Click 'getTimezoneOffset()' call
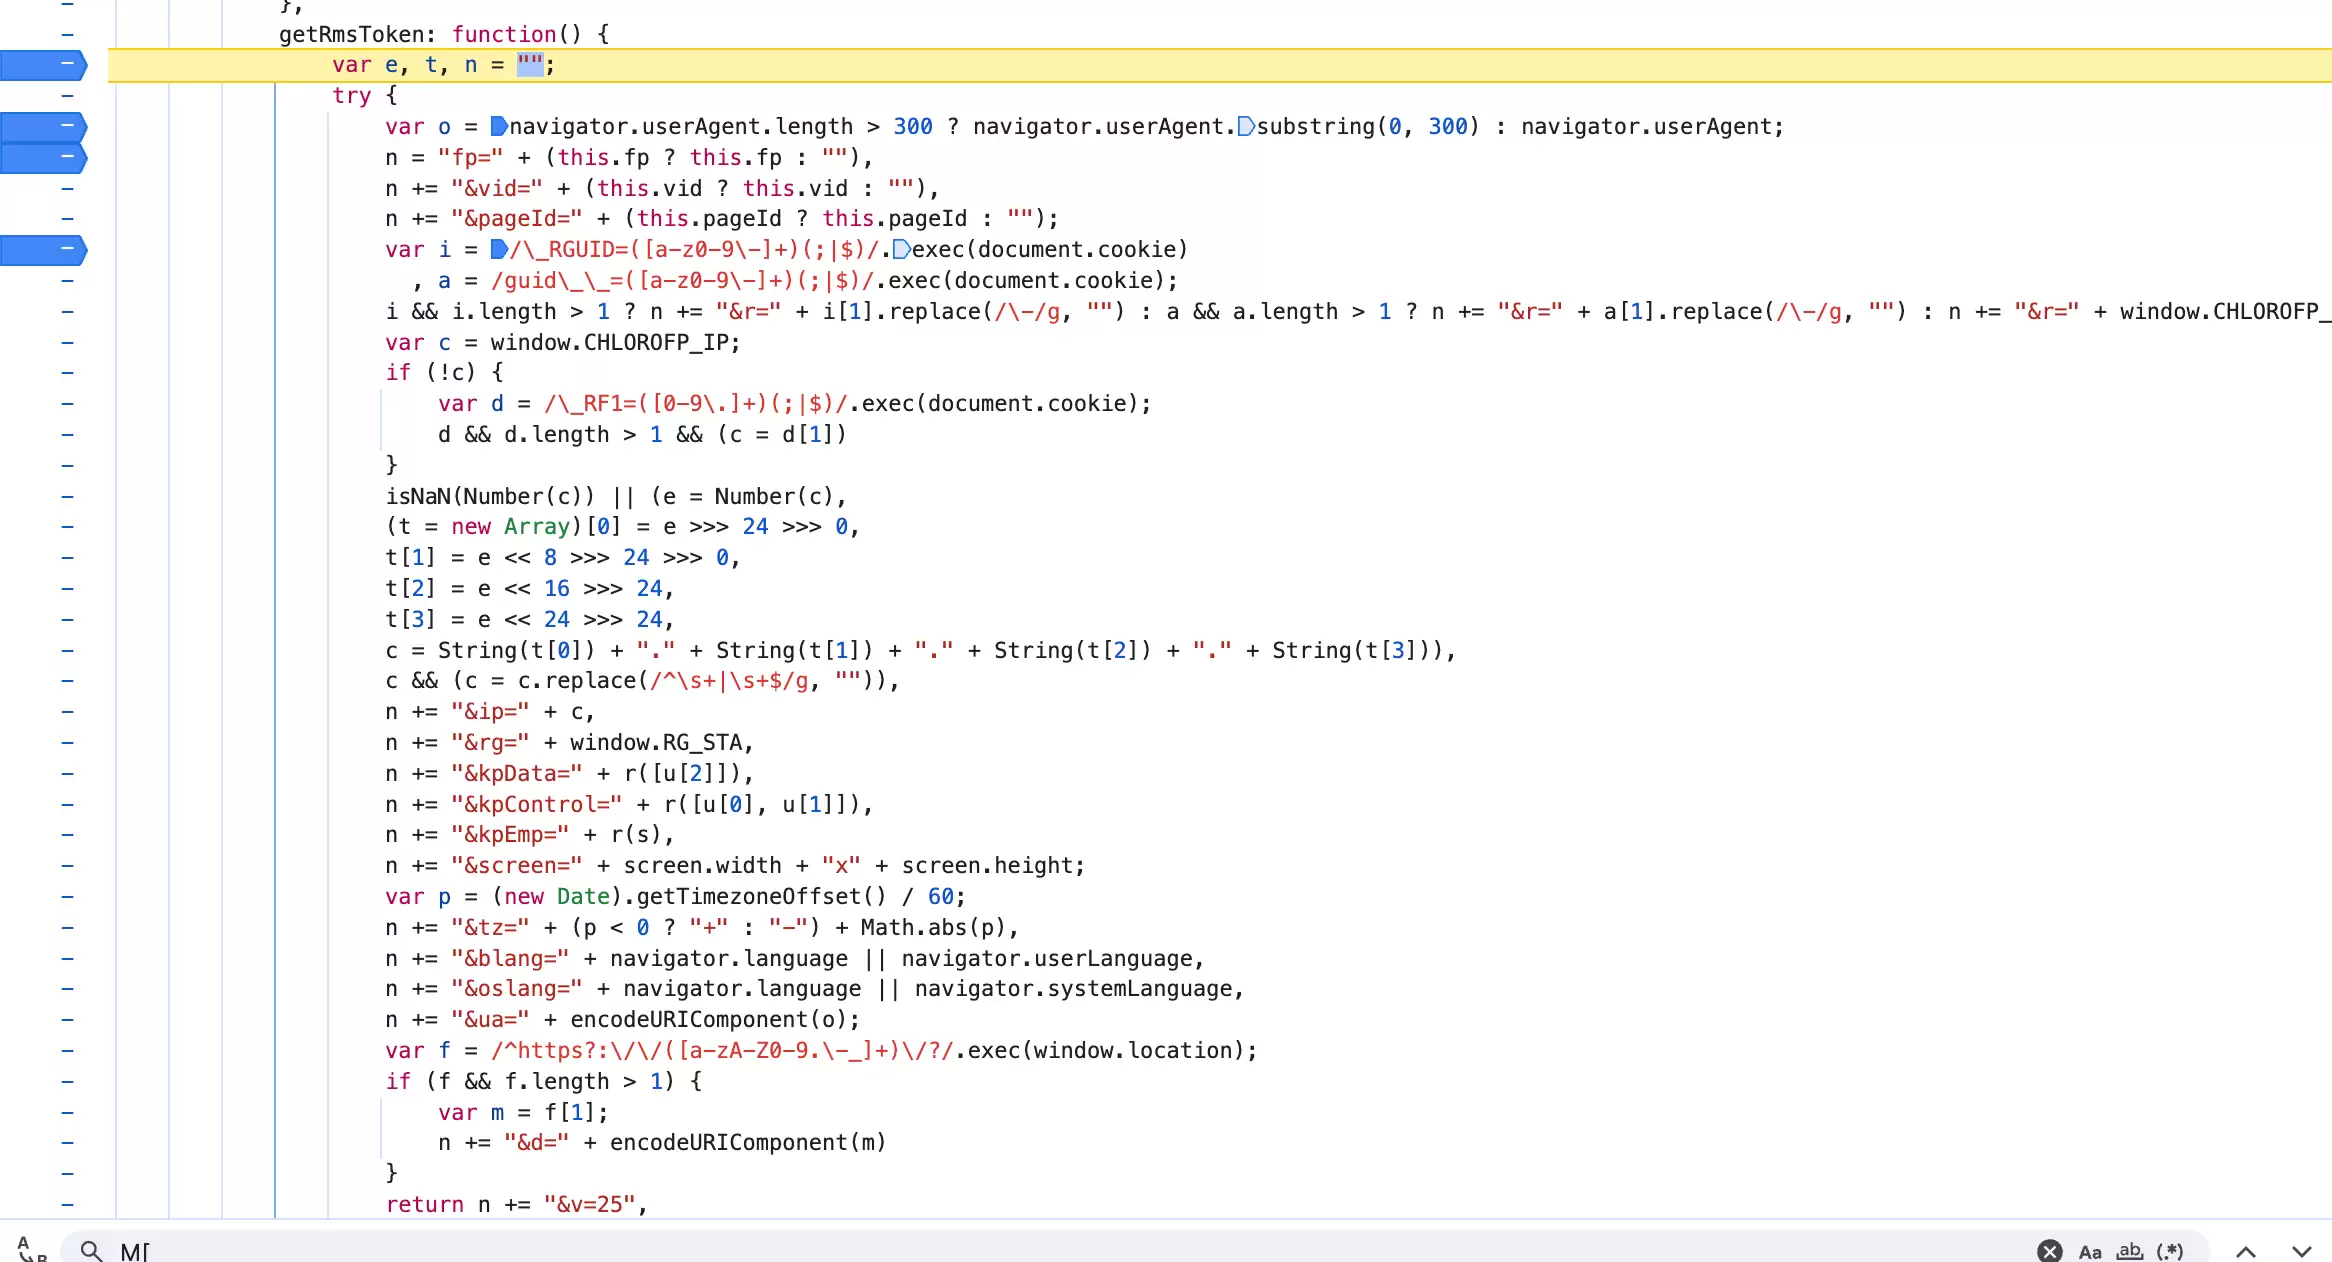Viewport: 2332px width, 1262px height. (762, 896)
